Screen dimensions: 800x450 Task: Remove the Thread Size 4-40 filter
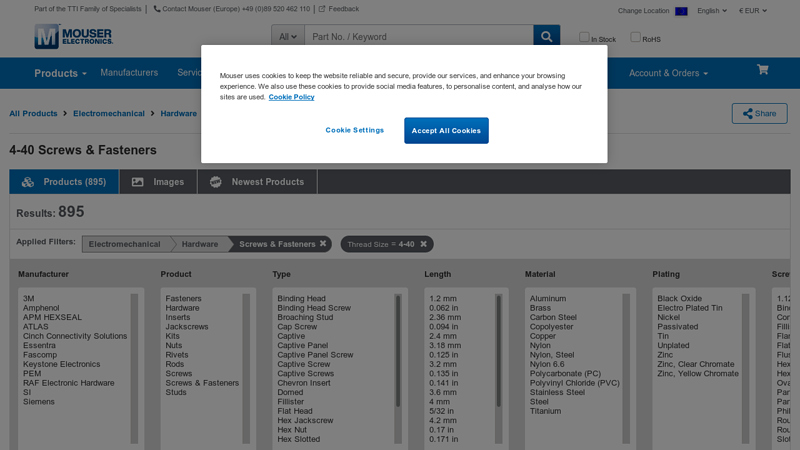[423, 244]
